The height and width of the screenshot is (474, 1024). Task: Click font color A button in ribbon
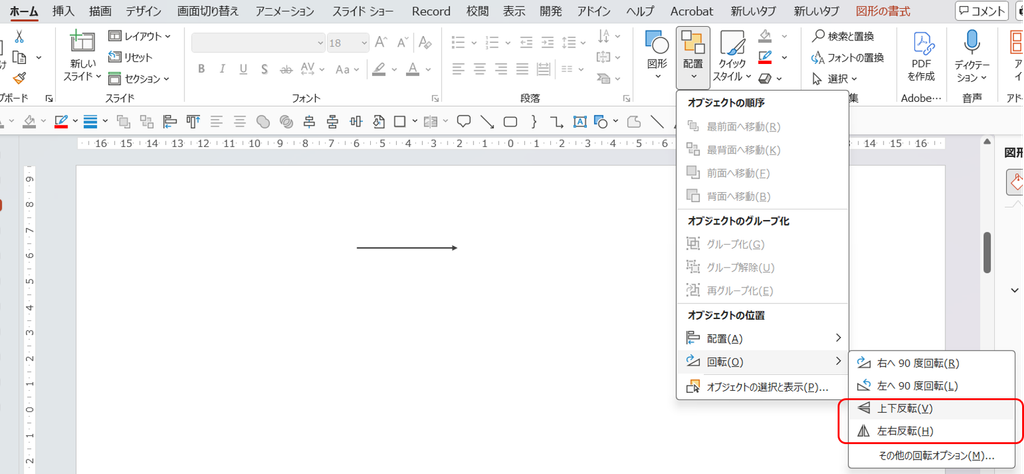point(412,69)
